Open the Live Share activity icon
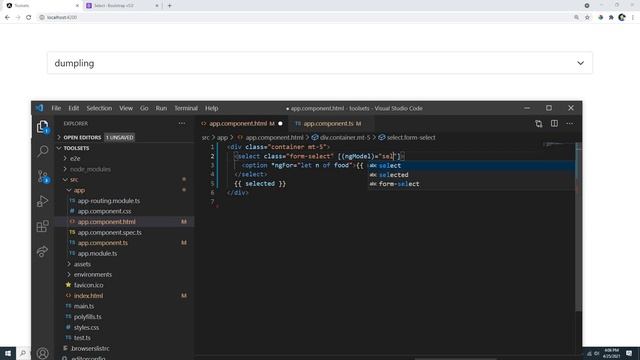Image resolution: width=640 pixels, height=360 pixels. point(42,251)
